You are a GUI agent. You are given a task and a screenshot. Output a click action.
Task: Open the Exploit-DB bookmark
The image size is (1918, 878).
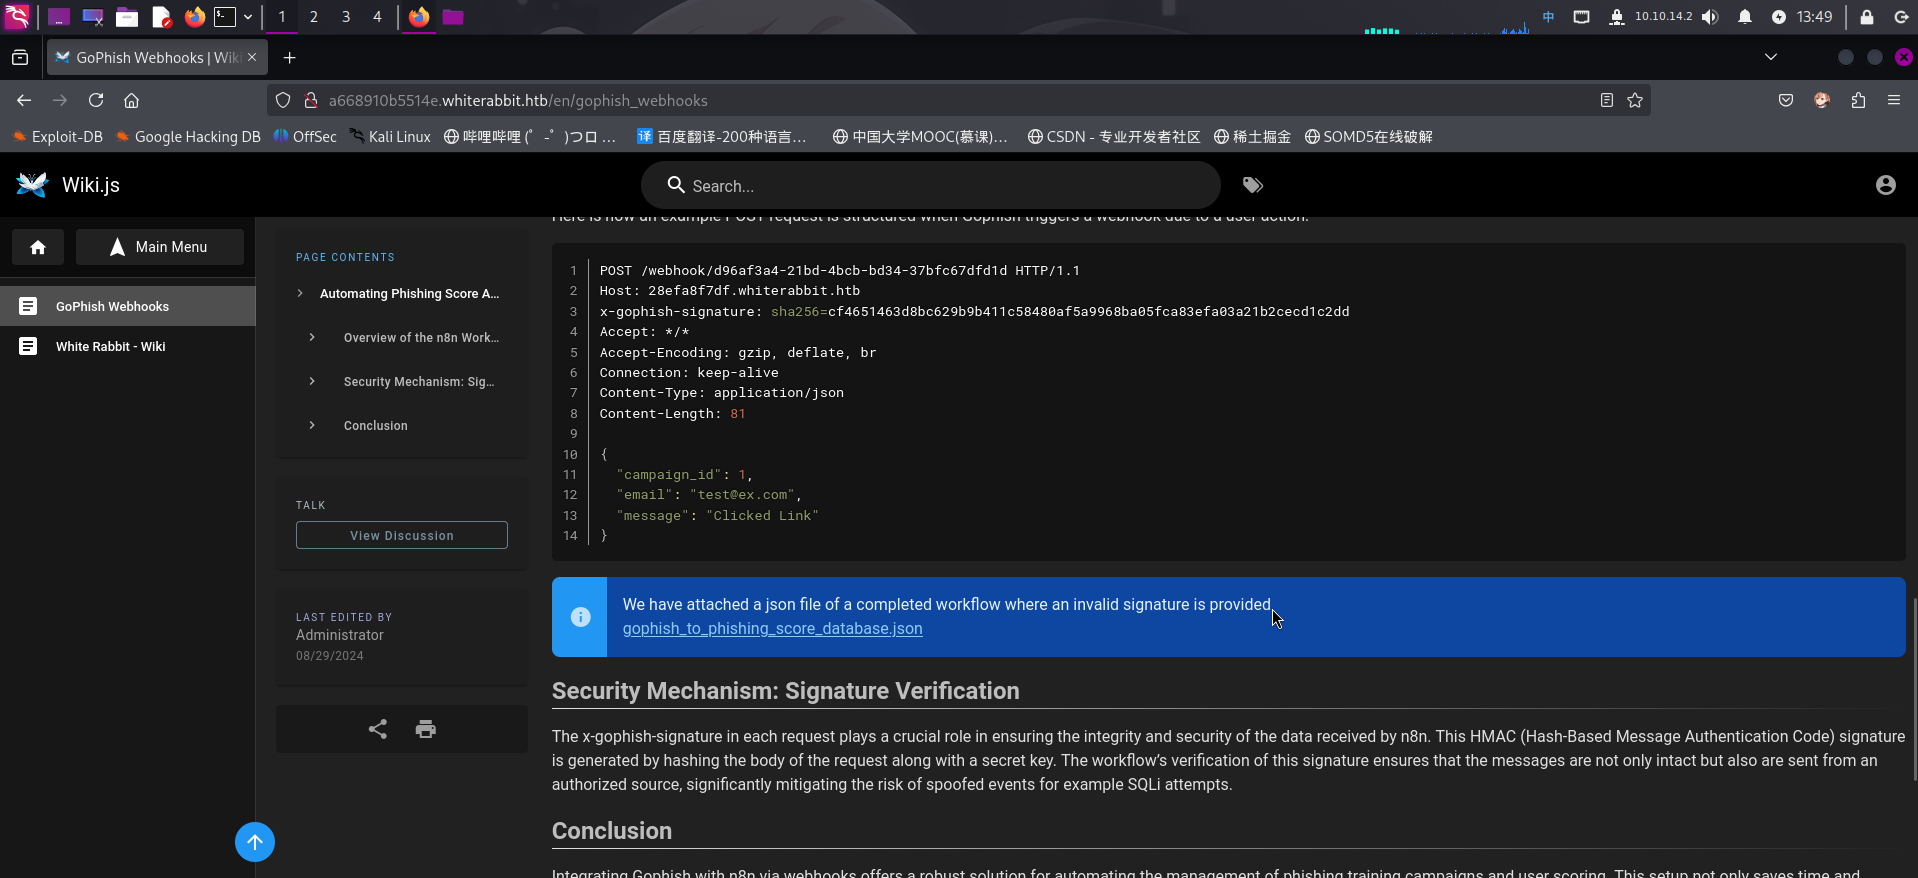tap(58, 137)
